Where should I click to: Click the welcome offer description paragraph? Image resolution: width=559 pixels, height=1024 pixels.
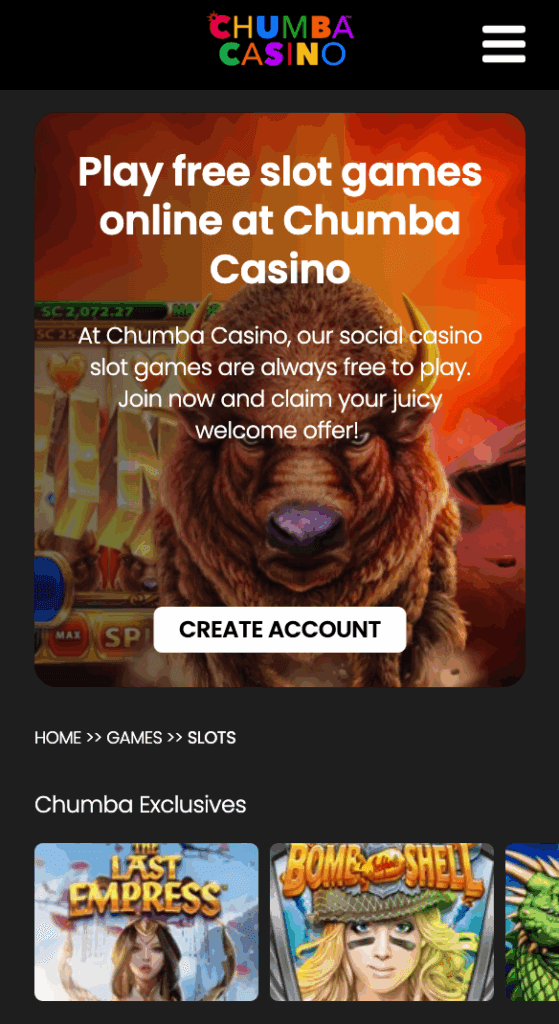(280, 383)
